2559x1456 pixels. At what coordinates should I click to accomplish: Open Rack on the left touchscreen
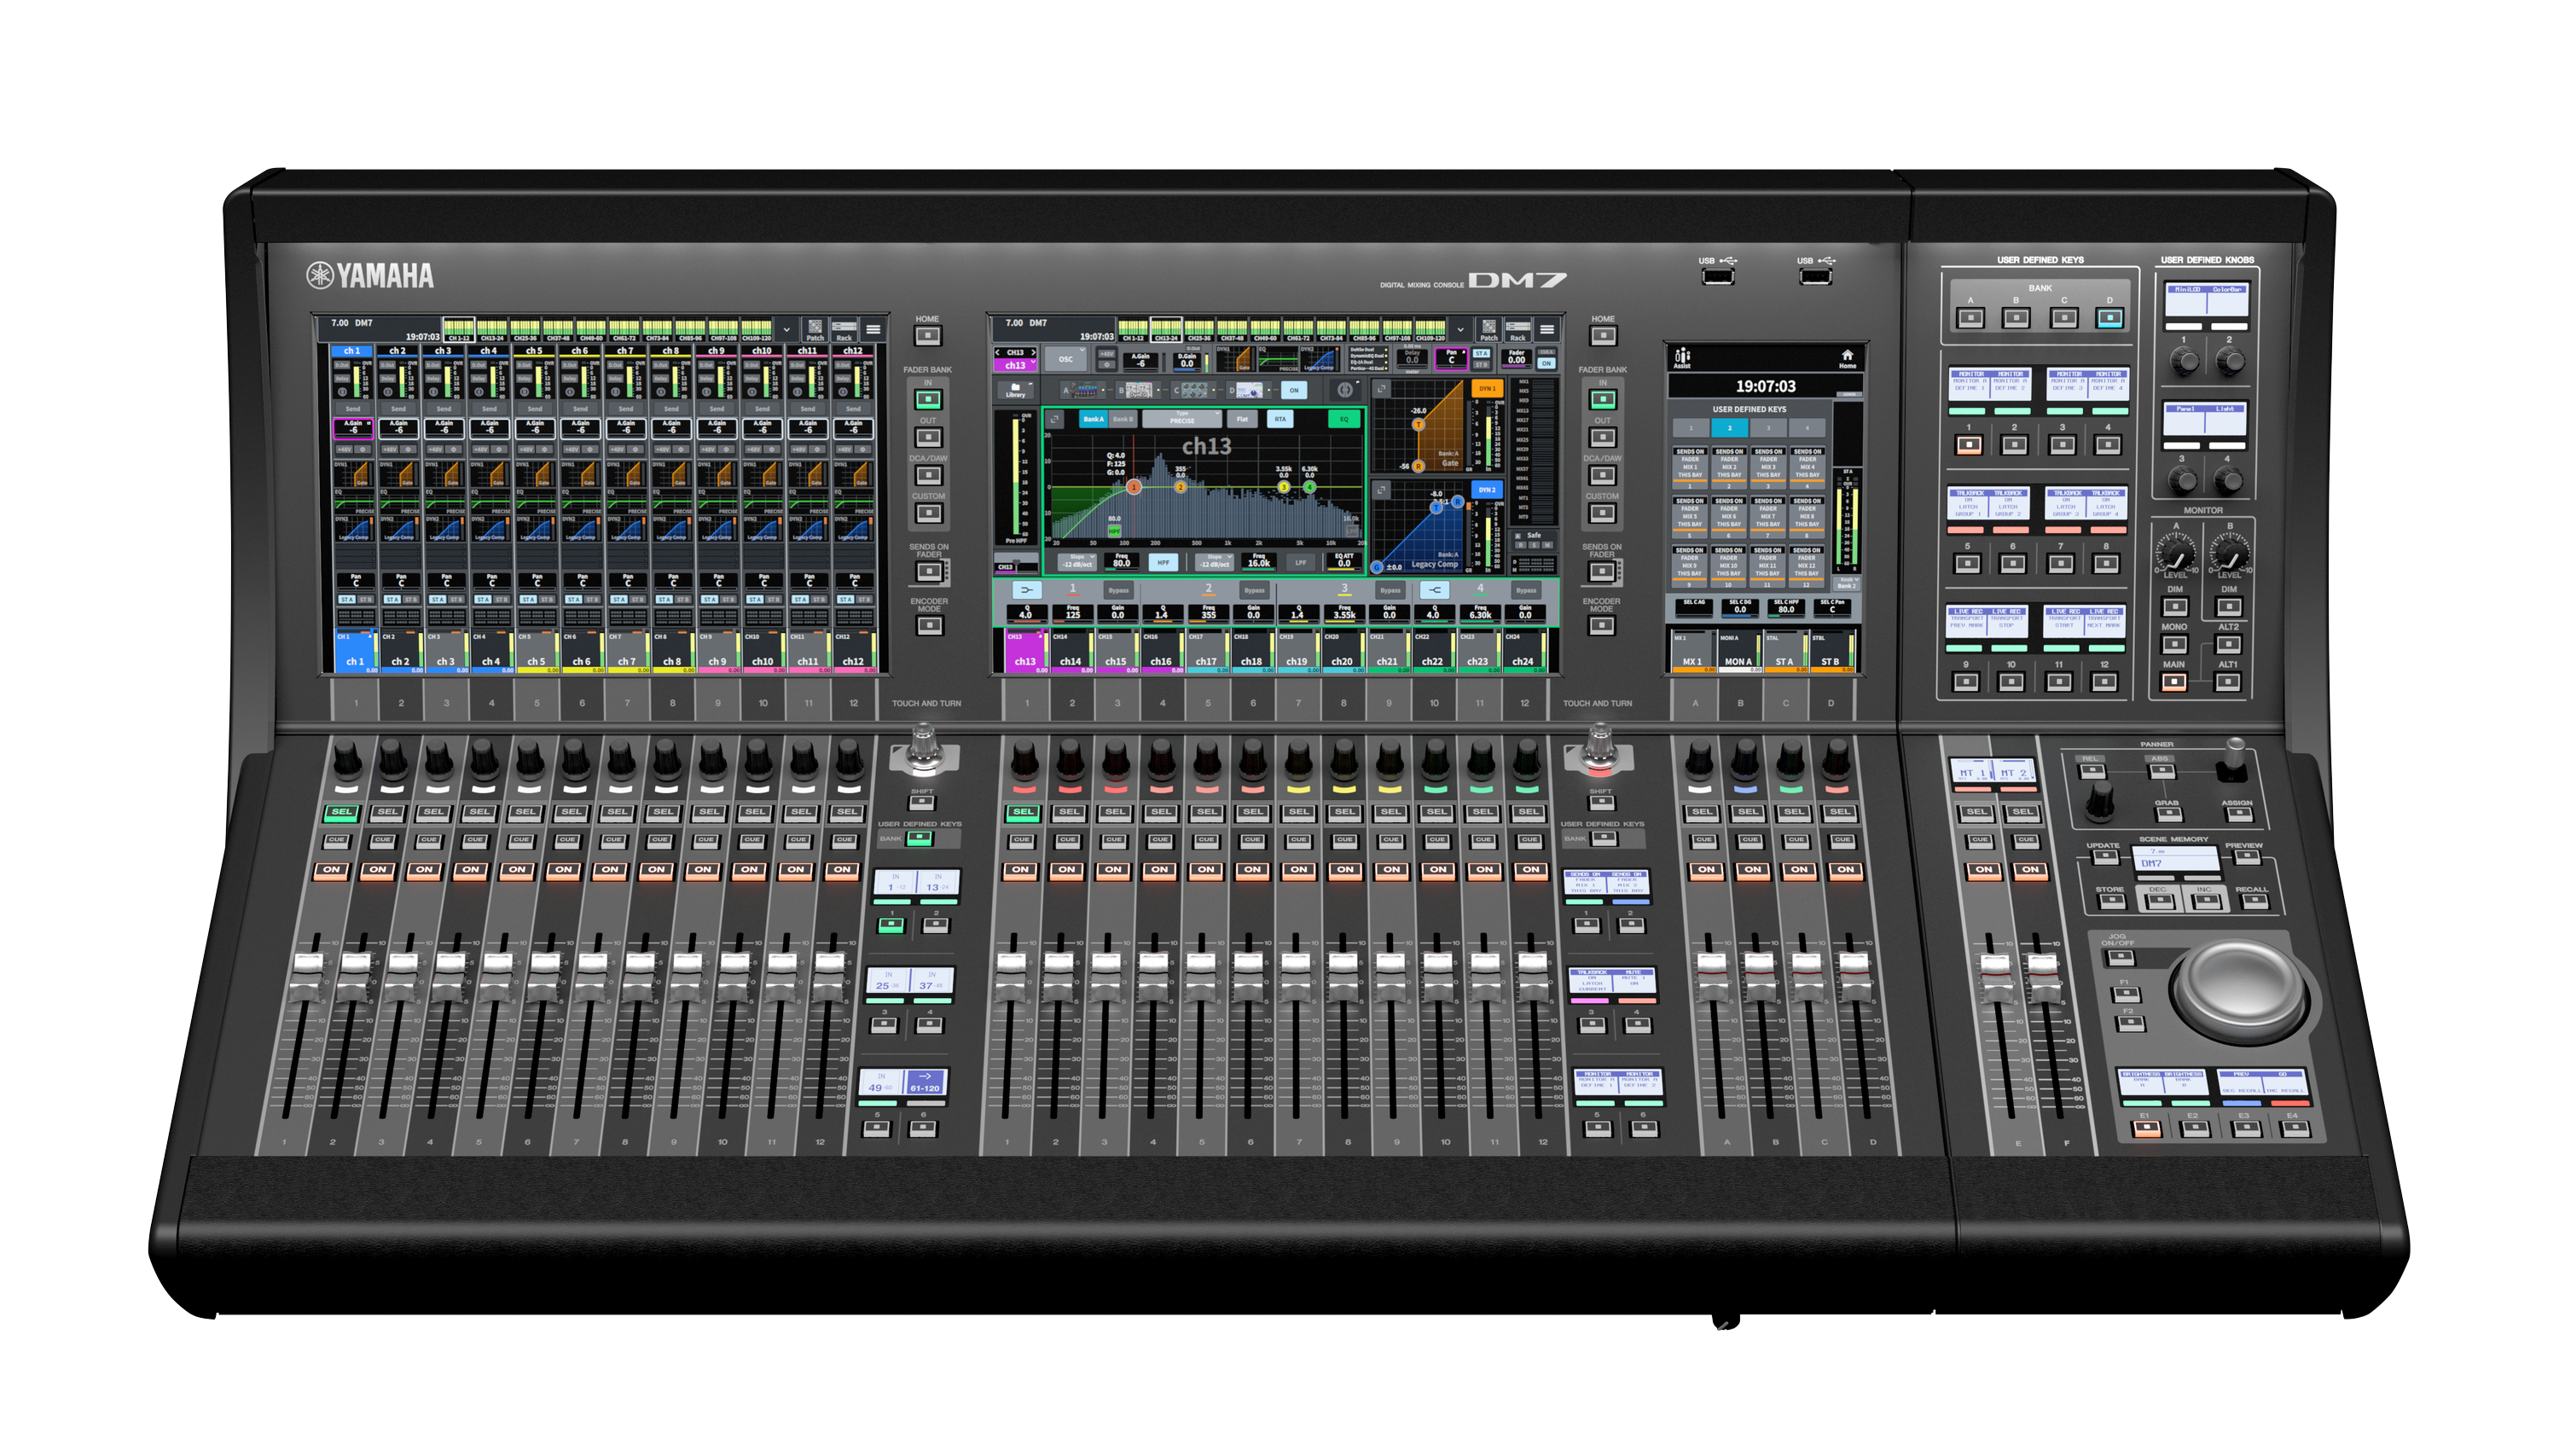point(844,329)
